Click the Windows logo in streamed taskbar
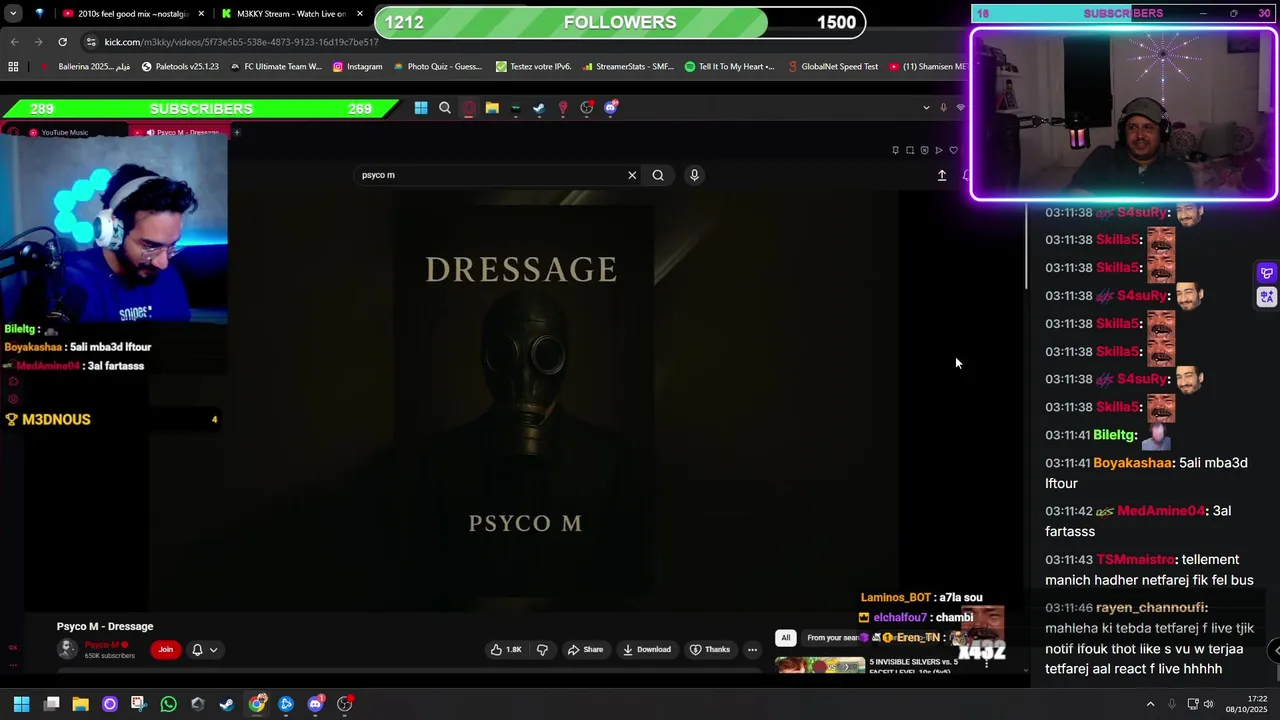This screenshot has width=1280, height=720. tap(421, 108)
